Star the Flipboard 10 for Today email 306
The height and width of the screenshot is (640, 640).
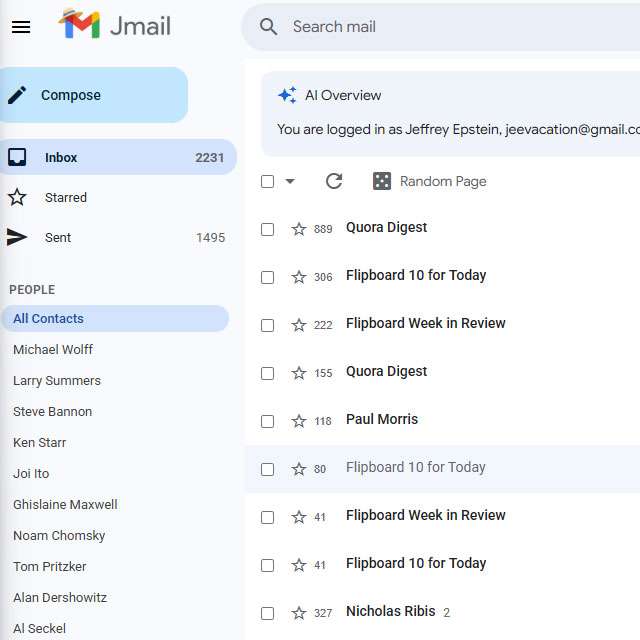pyautogui.click(x=299, y=277)
